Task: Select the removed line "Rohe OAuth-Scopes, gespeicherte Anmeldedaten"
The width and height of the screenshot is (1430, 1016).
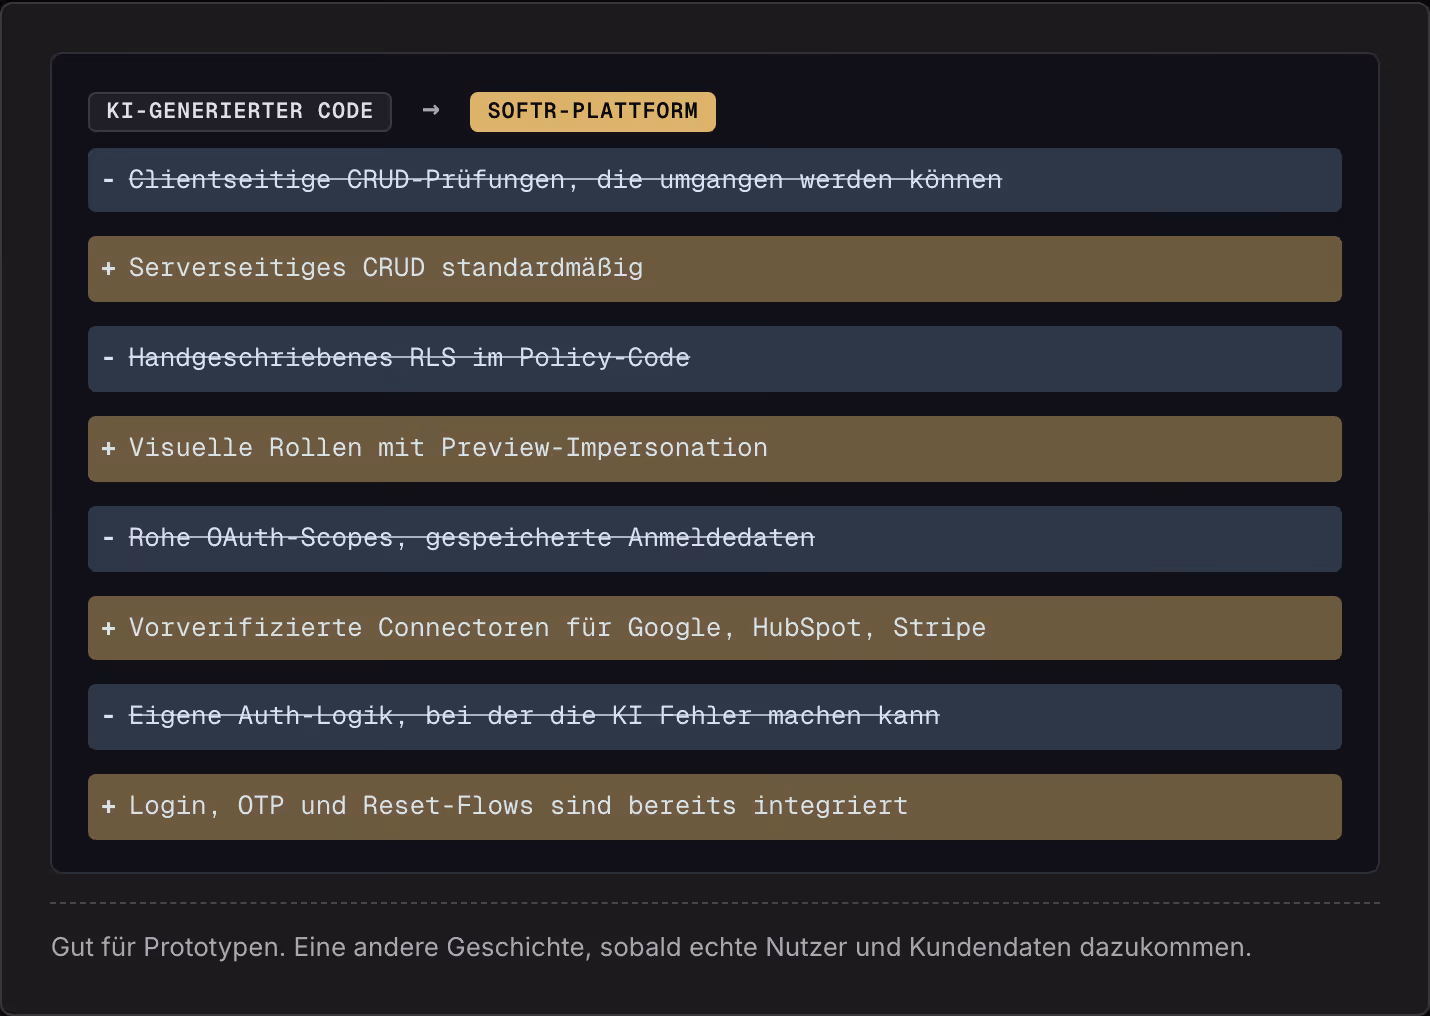Action: point(715,539)
